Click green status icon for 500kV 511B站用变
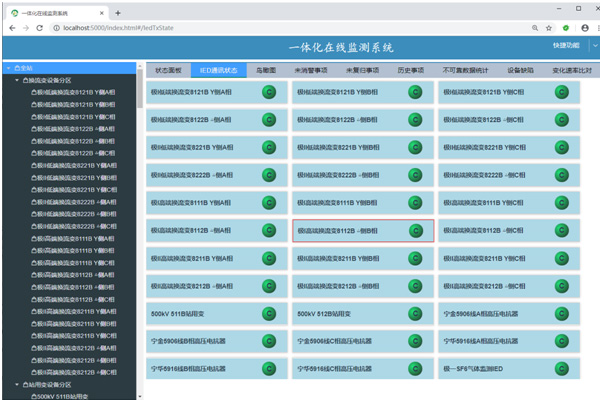The height and width of the screenshot is (400, 600). click(x=268, y=313)
